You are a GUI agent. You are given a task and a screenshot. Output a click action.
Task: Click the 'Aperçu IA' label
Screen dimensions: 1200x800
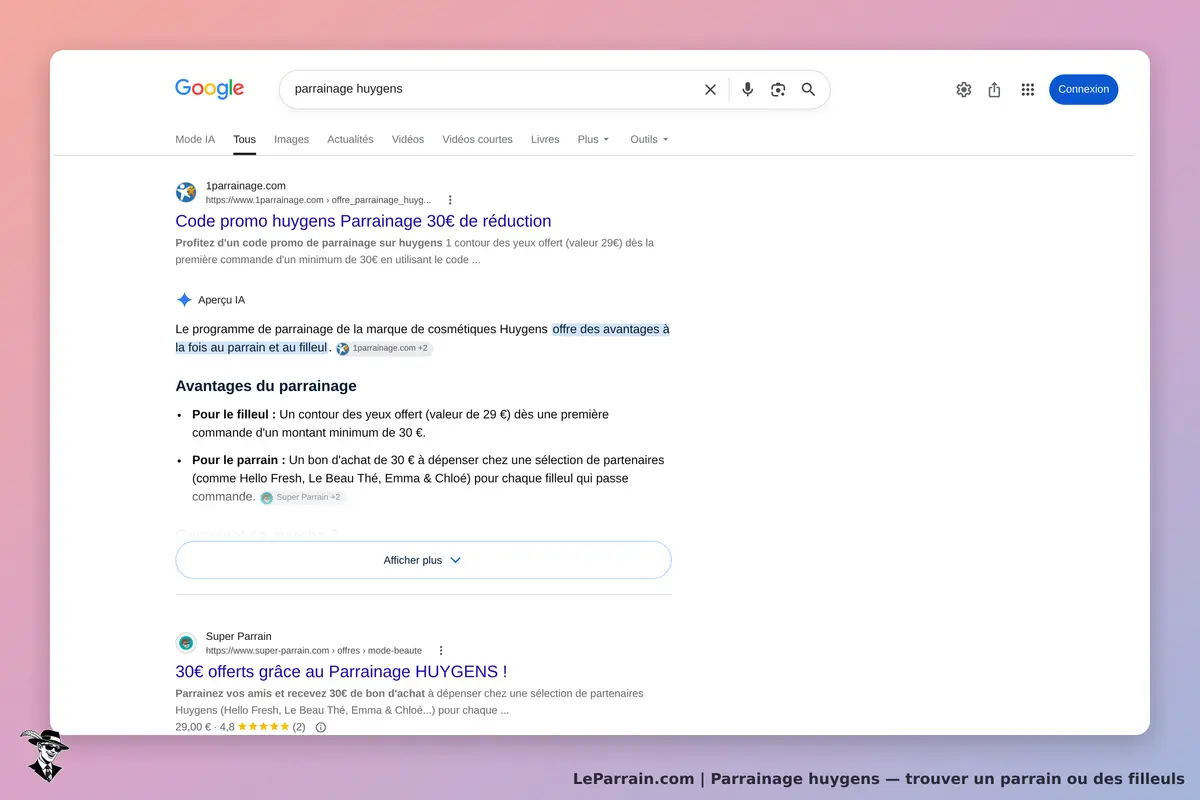tap(221, 300)
